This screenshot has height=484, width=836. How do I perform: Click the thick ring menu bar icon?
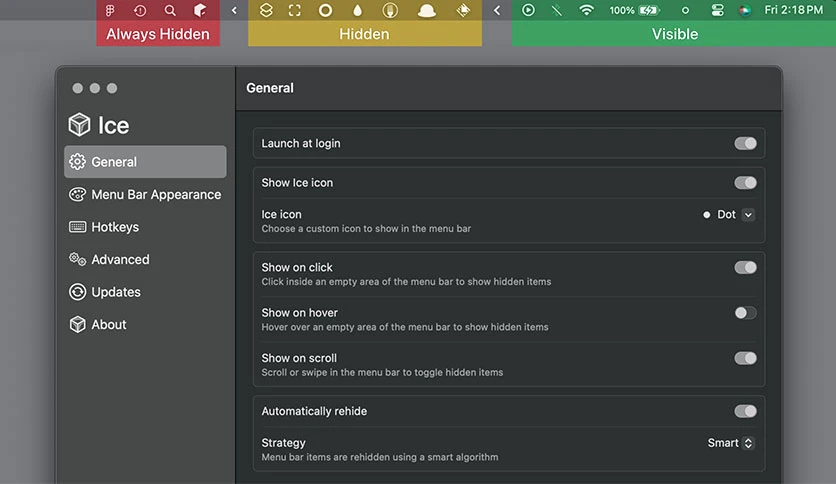click(325, 10)
